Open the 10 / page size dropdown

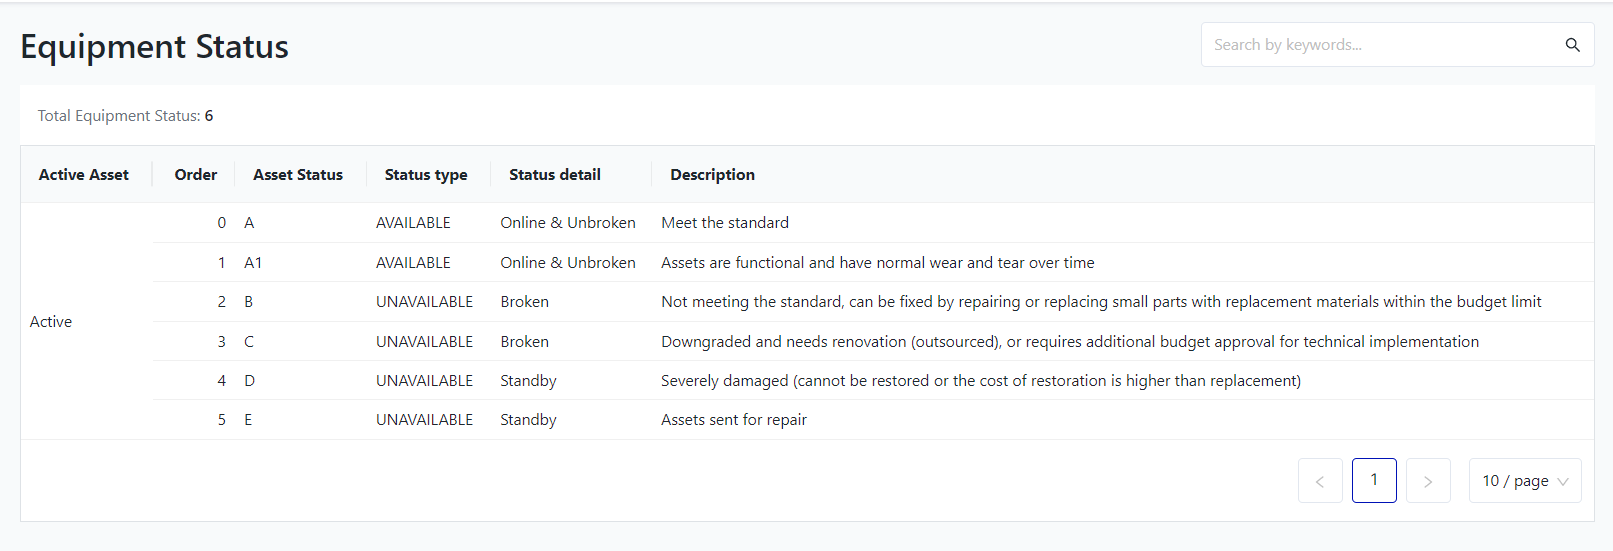coord(1524,481)
